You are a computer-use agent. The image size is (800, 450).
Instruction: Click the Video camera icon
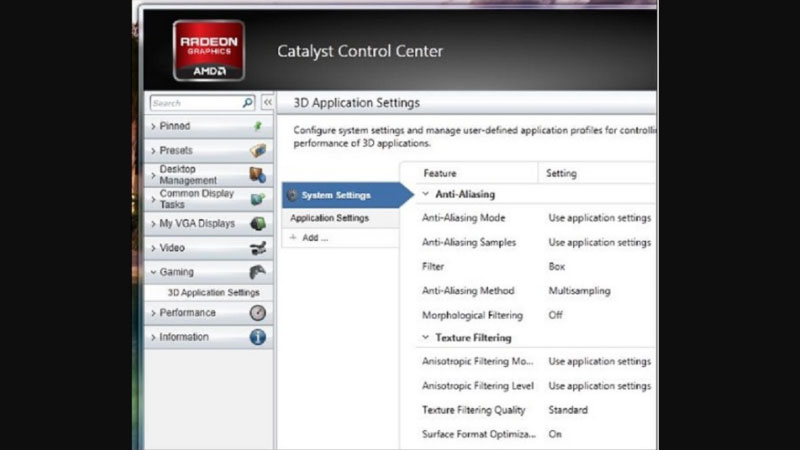coord(257,248)
